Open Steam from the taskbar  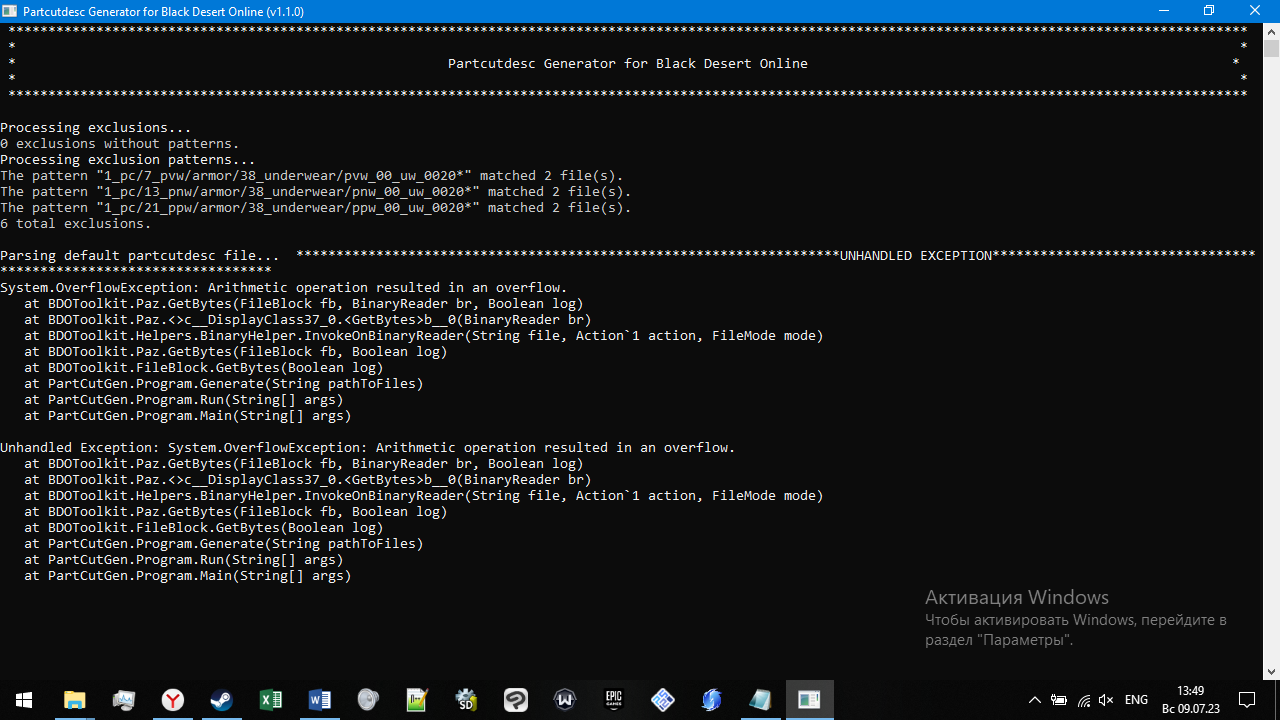coord(222,699)
